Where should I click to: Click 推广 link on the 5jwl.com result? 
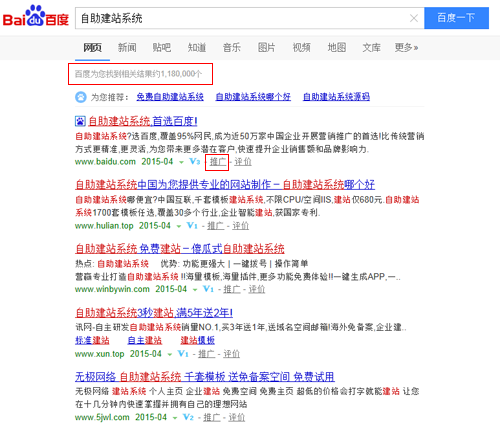[212, 417]
